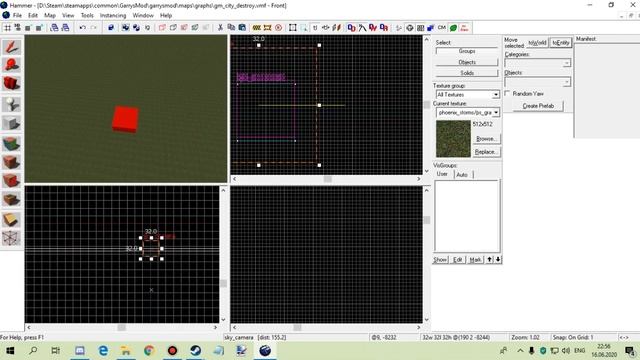Click the Copy icon in toolbar
This screenshot has height=360, width=640.
[x=231, y=28]
